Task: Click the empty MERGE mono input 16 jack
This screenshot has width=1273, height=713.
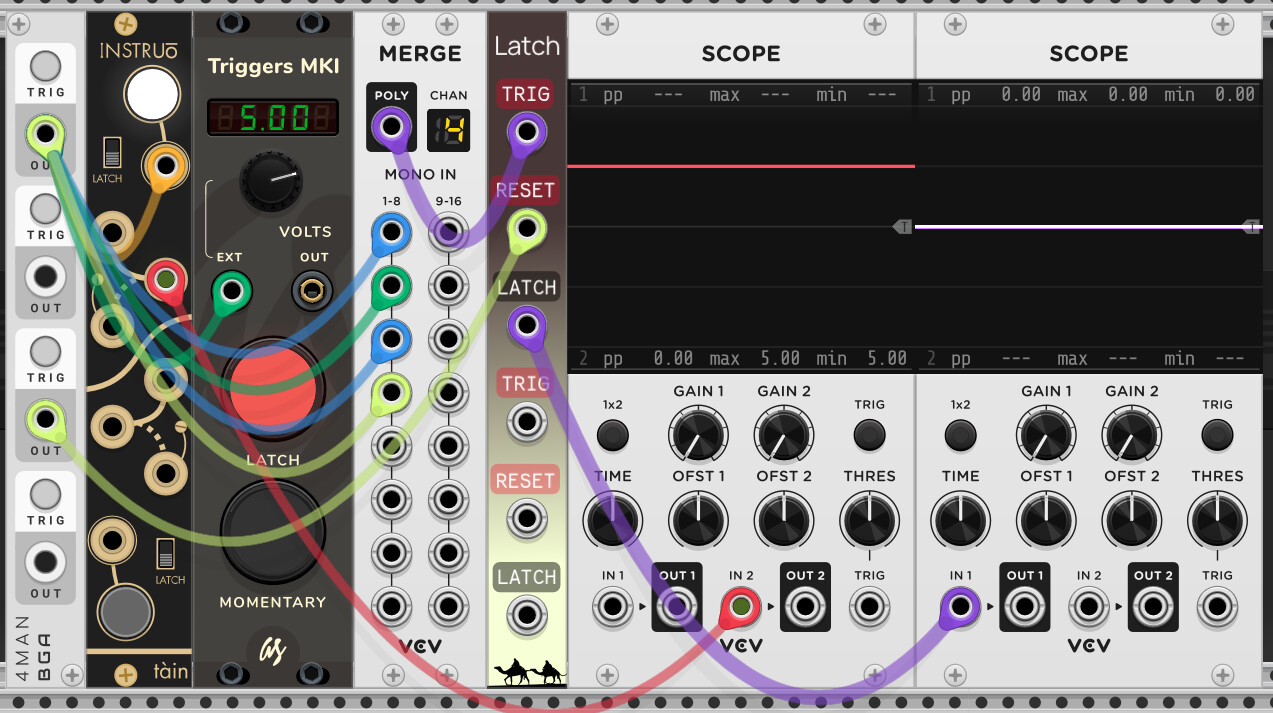Action: [448, 606]
